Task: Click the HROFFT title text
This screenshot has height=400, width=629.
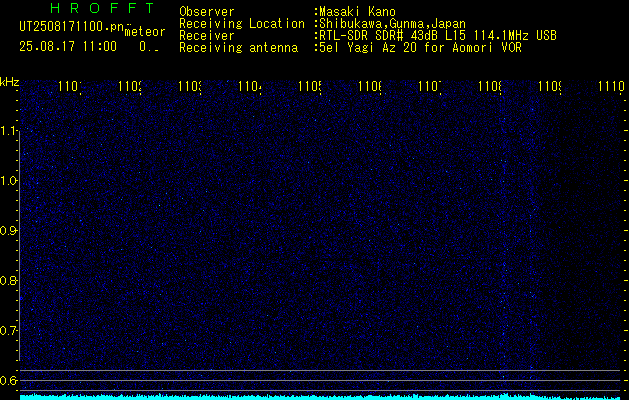Action: pyautogui.click(x=102, y=8)
